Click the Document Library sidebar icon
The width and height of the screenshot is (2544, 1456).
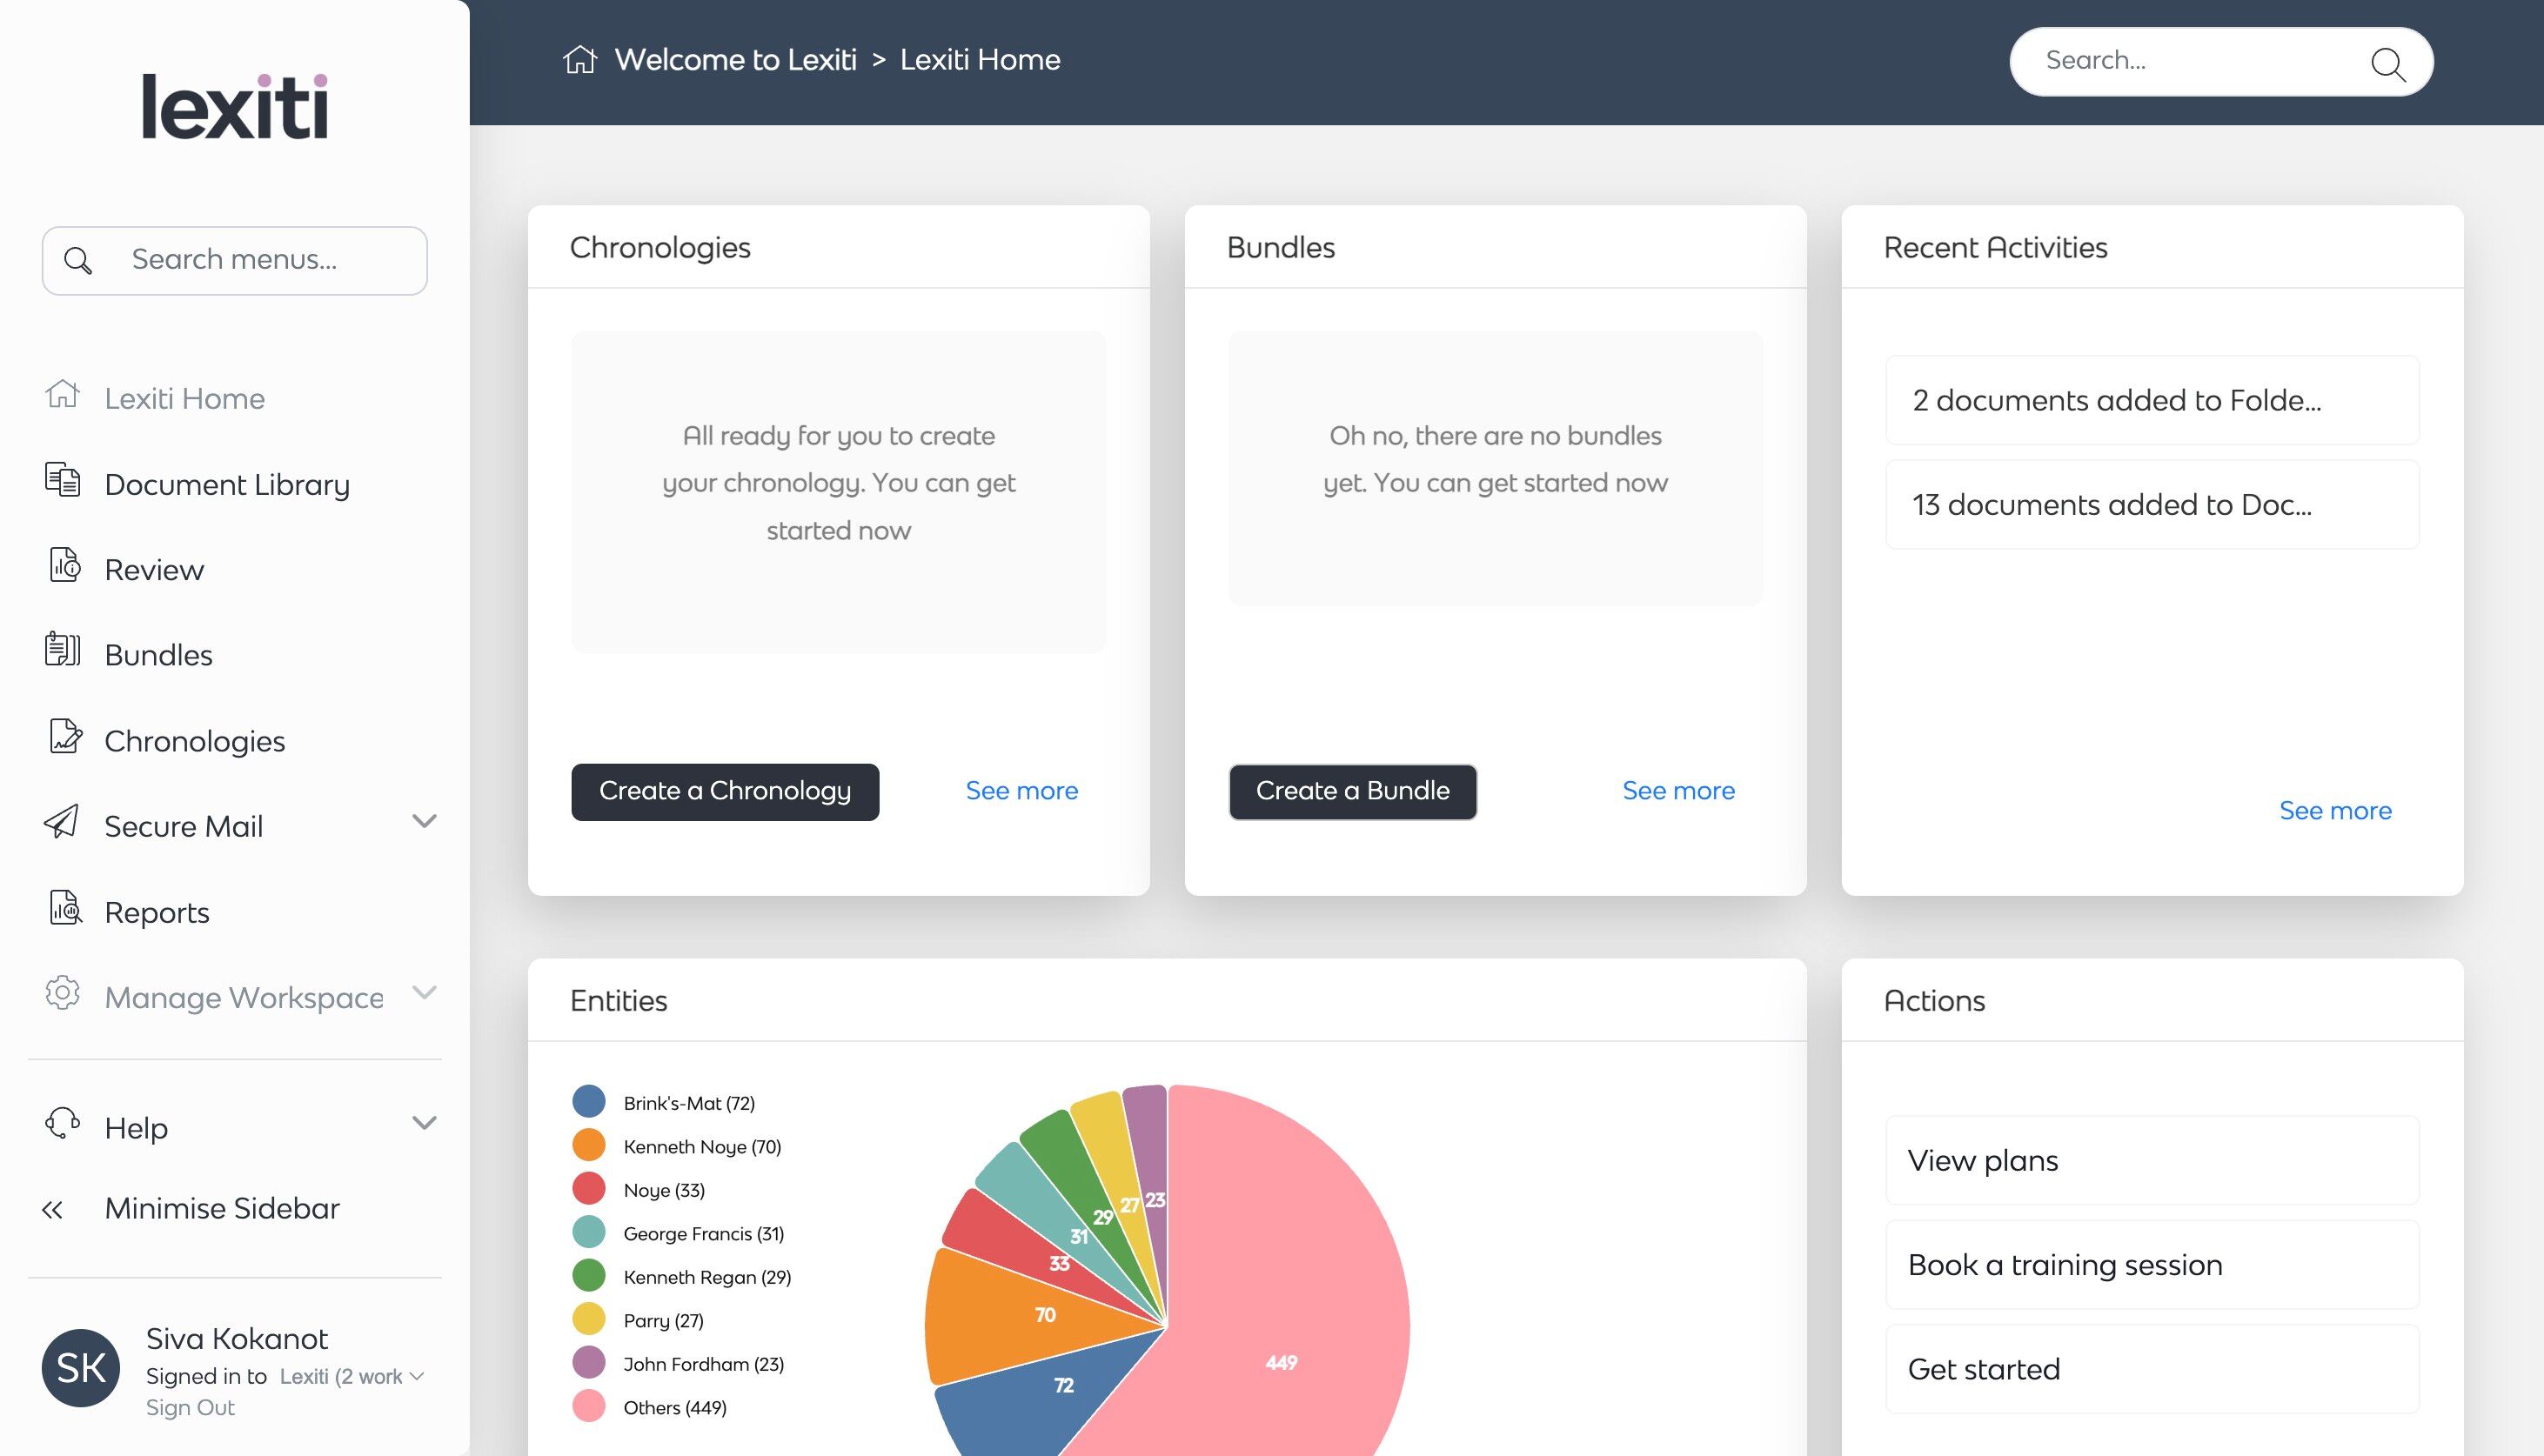click(62, 480)
